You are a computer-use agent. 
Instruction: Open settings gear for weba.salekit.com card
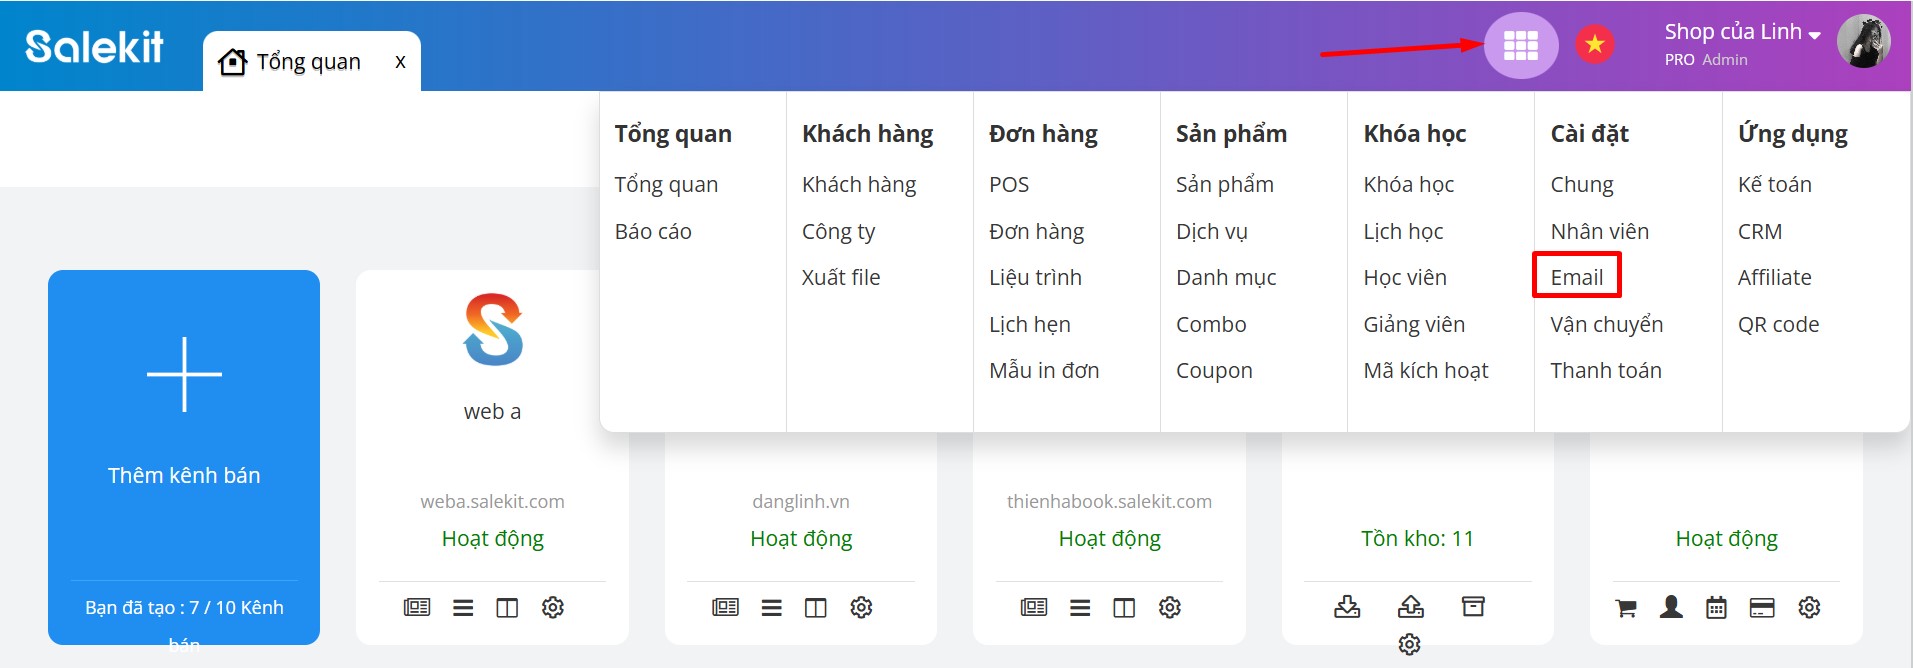pyautogui.click(x=553, y=607)
